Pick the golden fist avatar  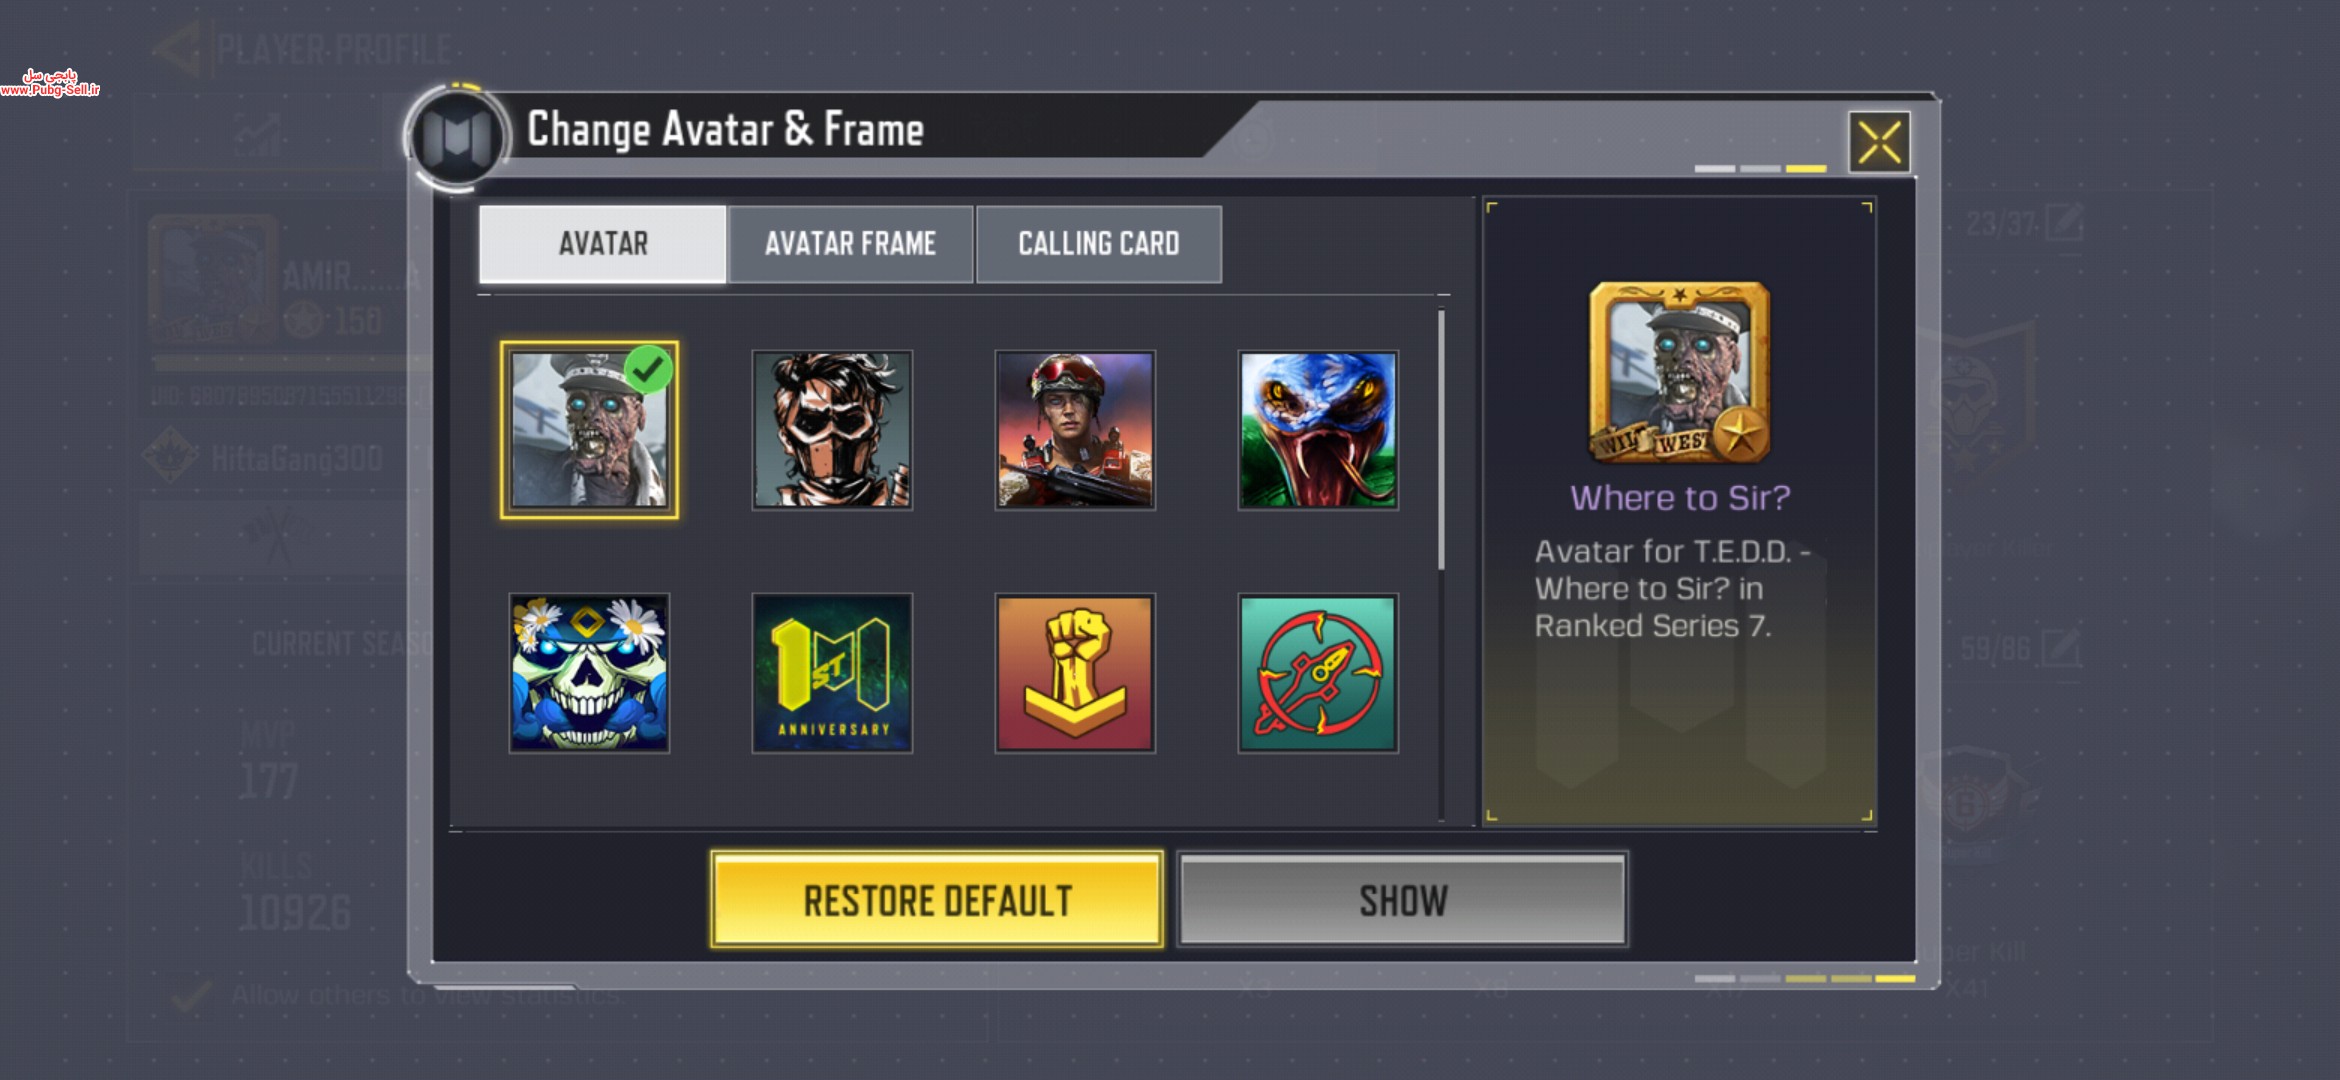1075,673
